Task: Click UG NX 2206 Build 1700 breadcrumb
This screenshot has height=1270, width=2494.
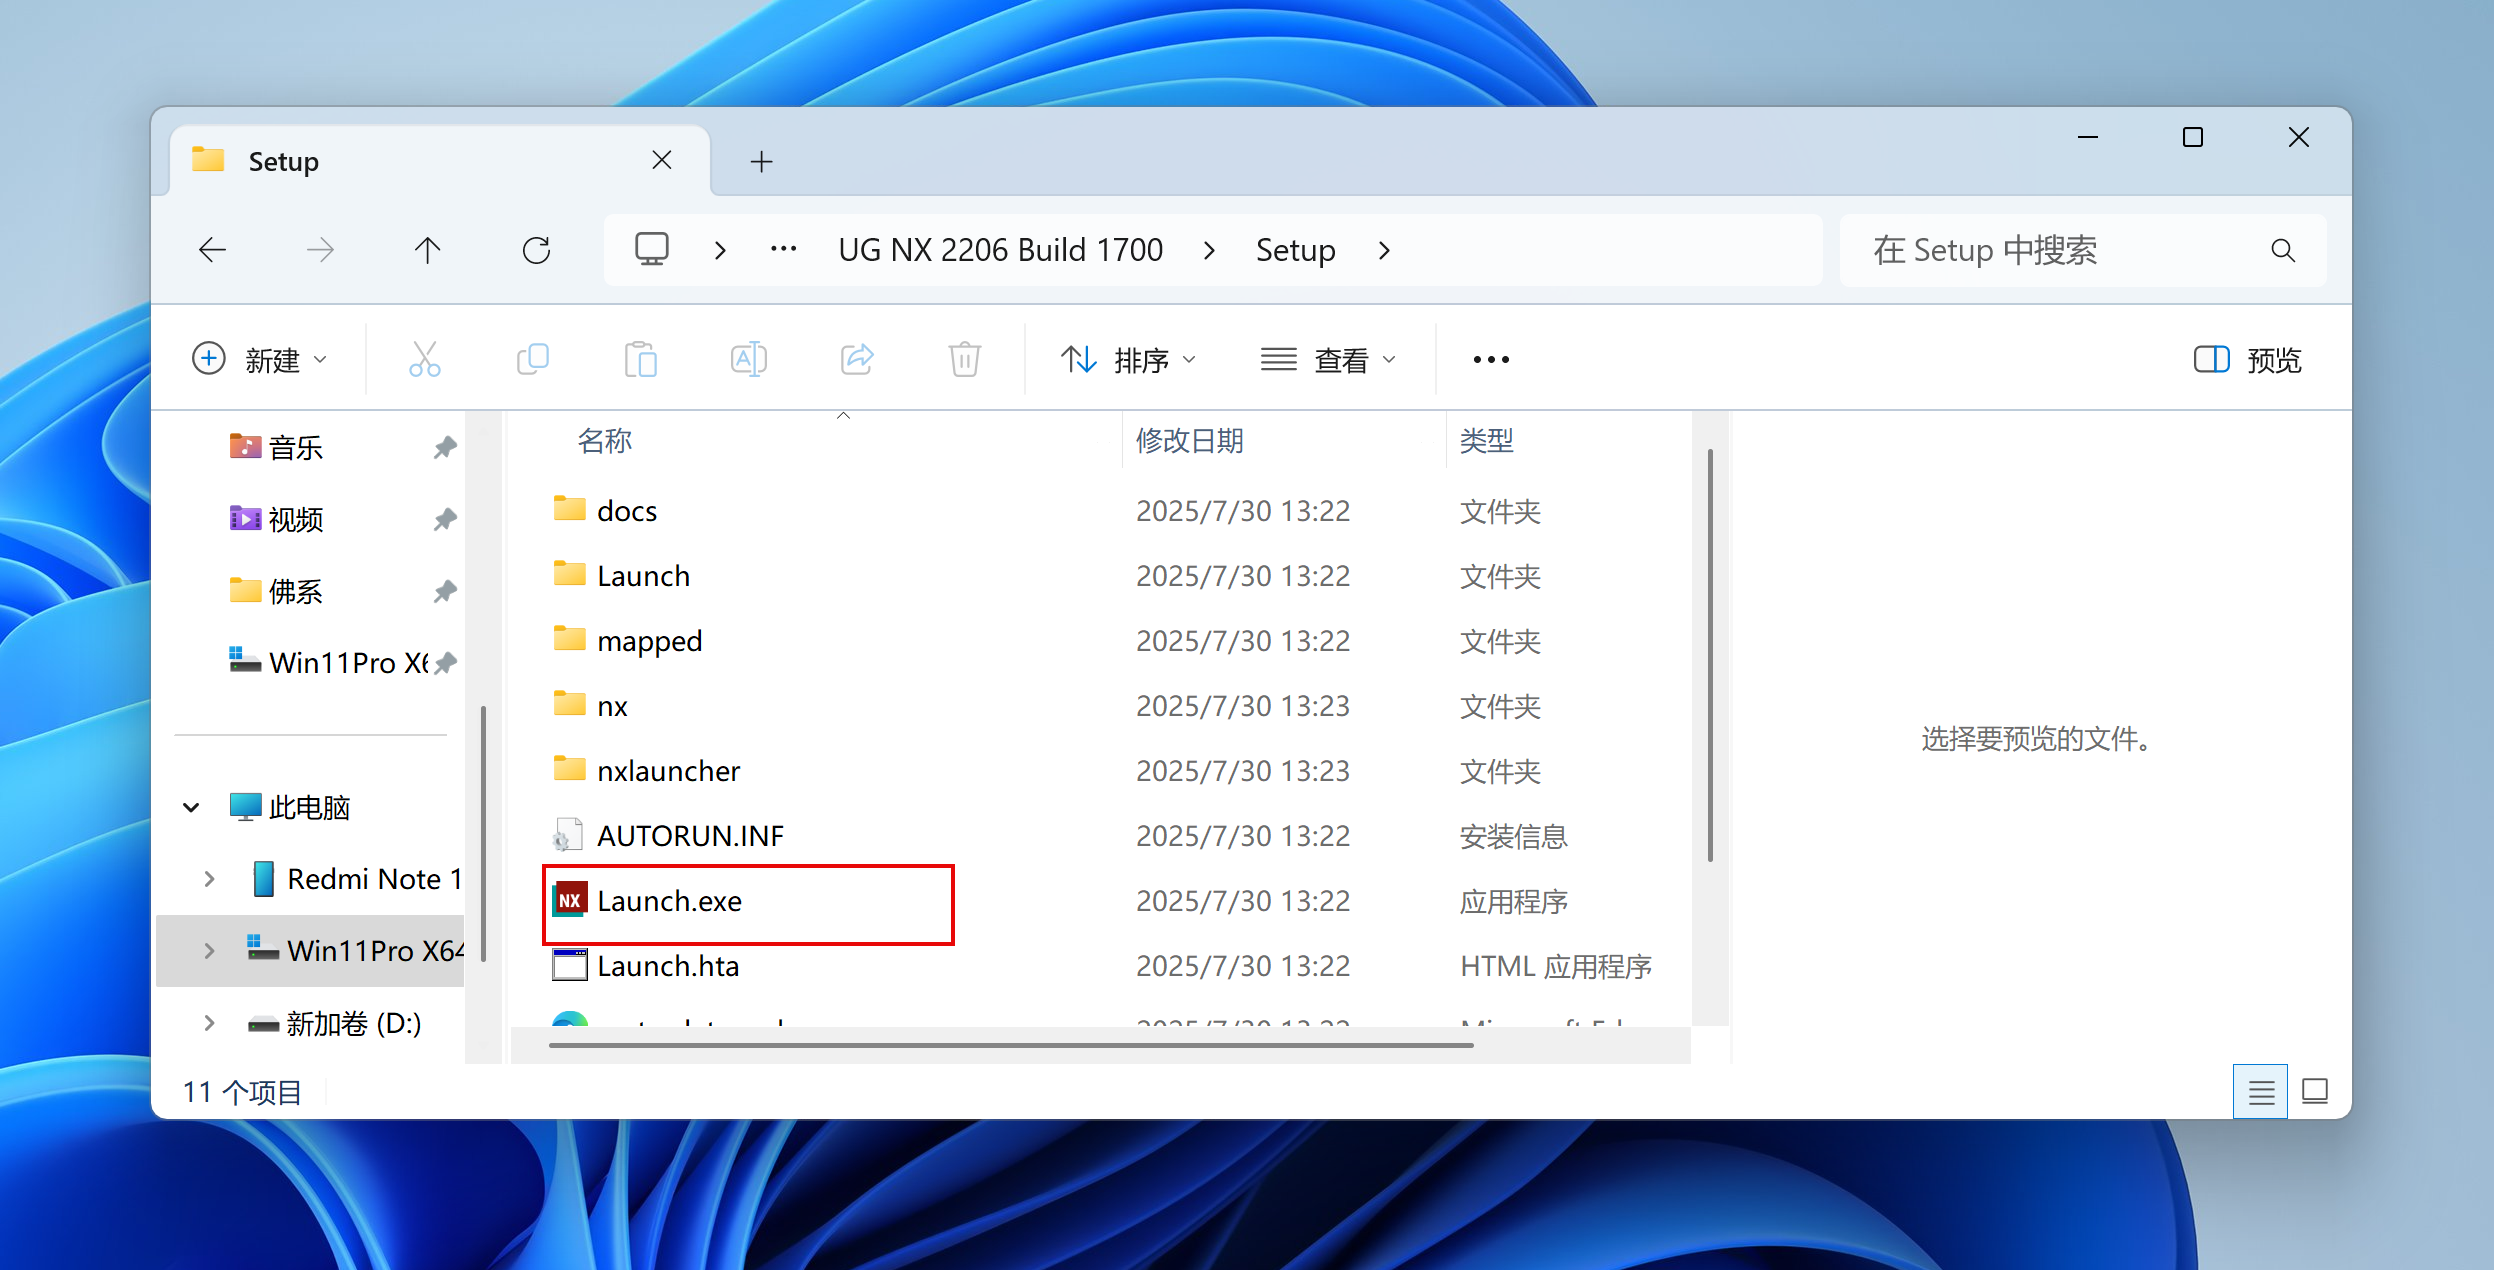Action: [1000, 250]
